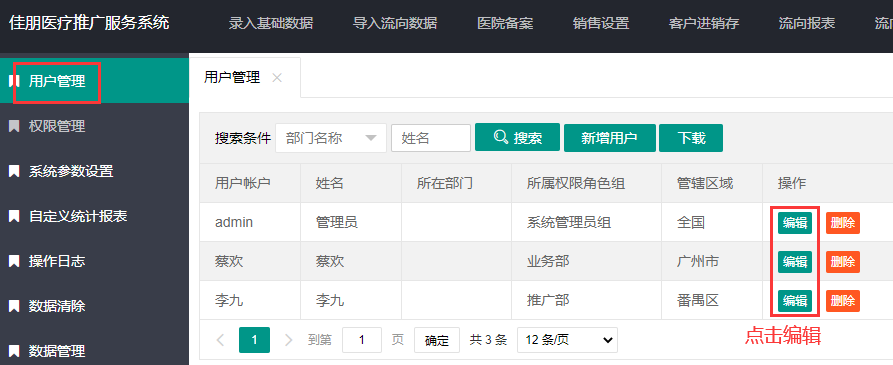Close the 用户管理 tab with X
Viewport: 893px width, 365px height.
pyautogui.click(x=277, y=78)
